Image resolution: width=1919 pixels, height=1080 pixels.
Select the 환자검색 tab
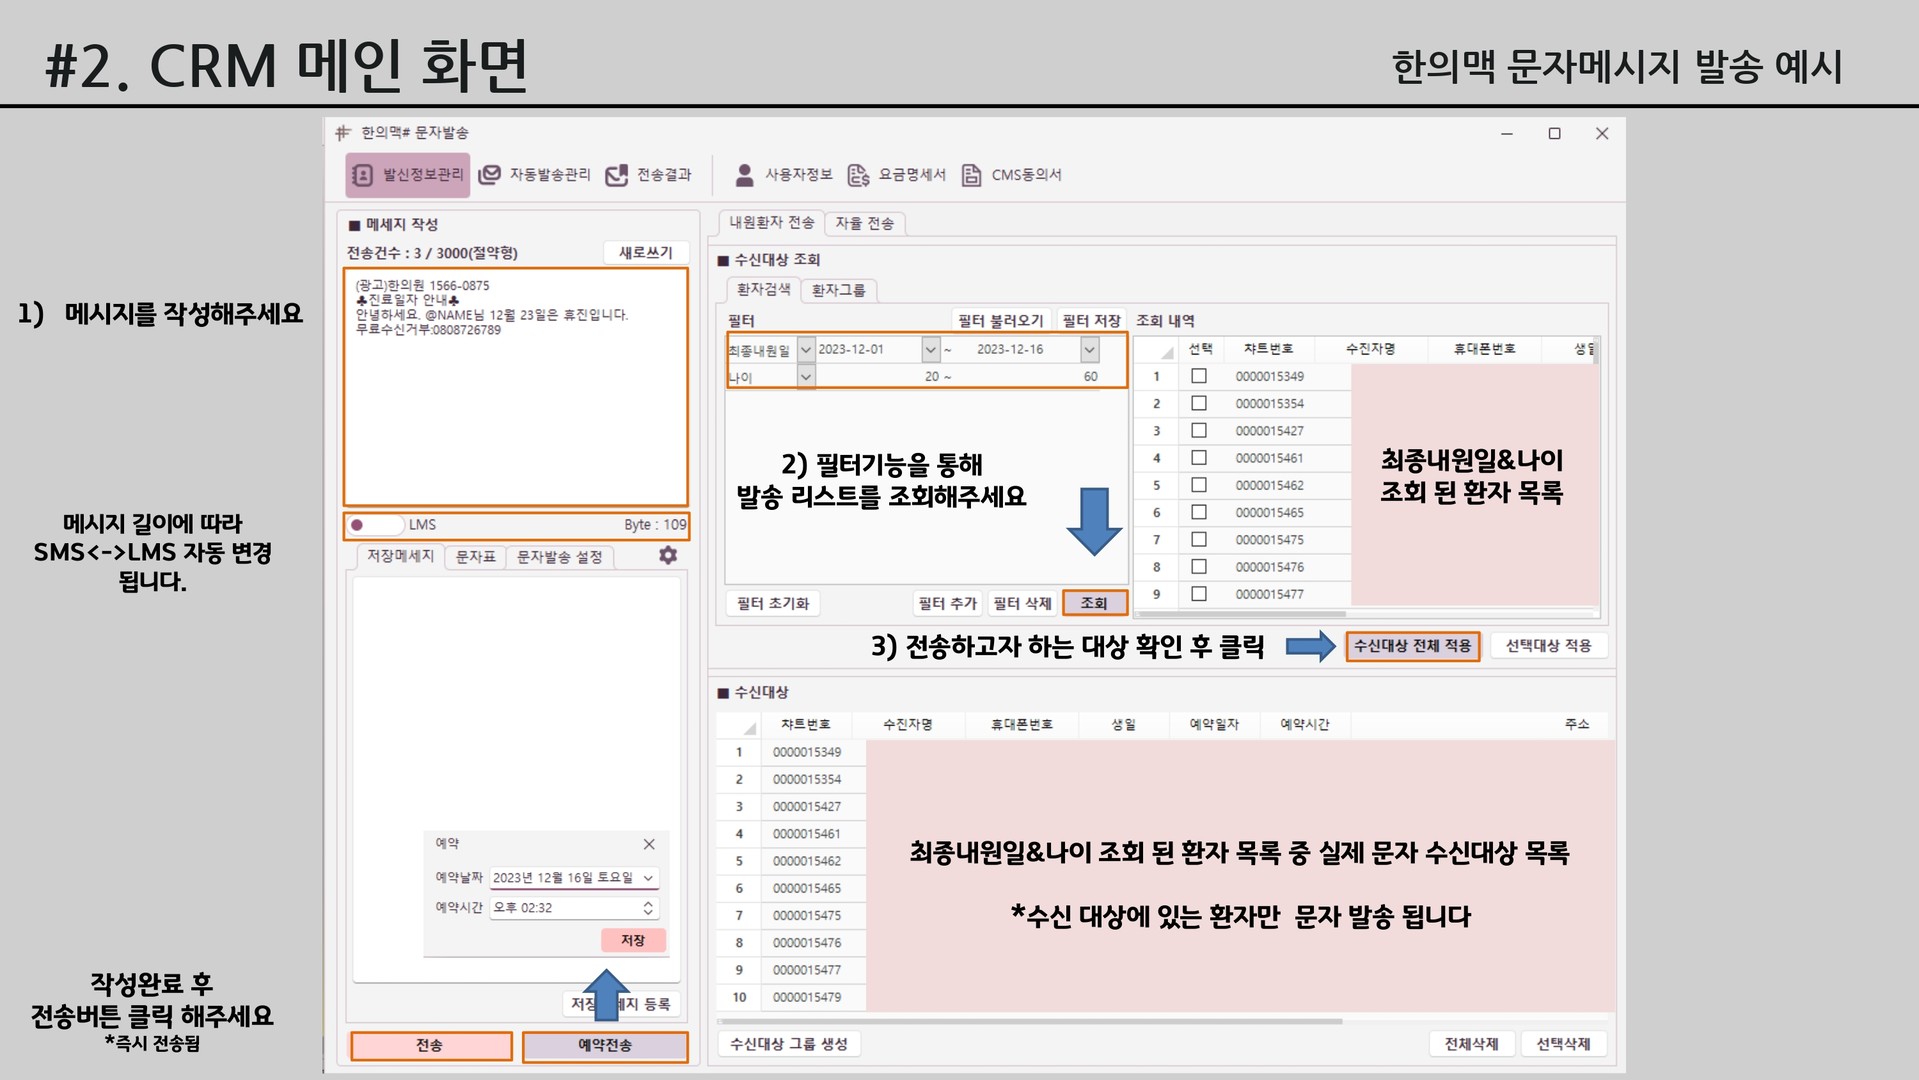coord(763,290)
